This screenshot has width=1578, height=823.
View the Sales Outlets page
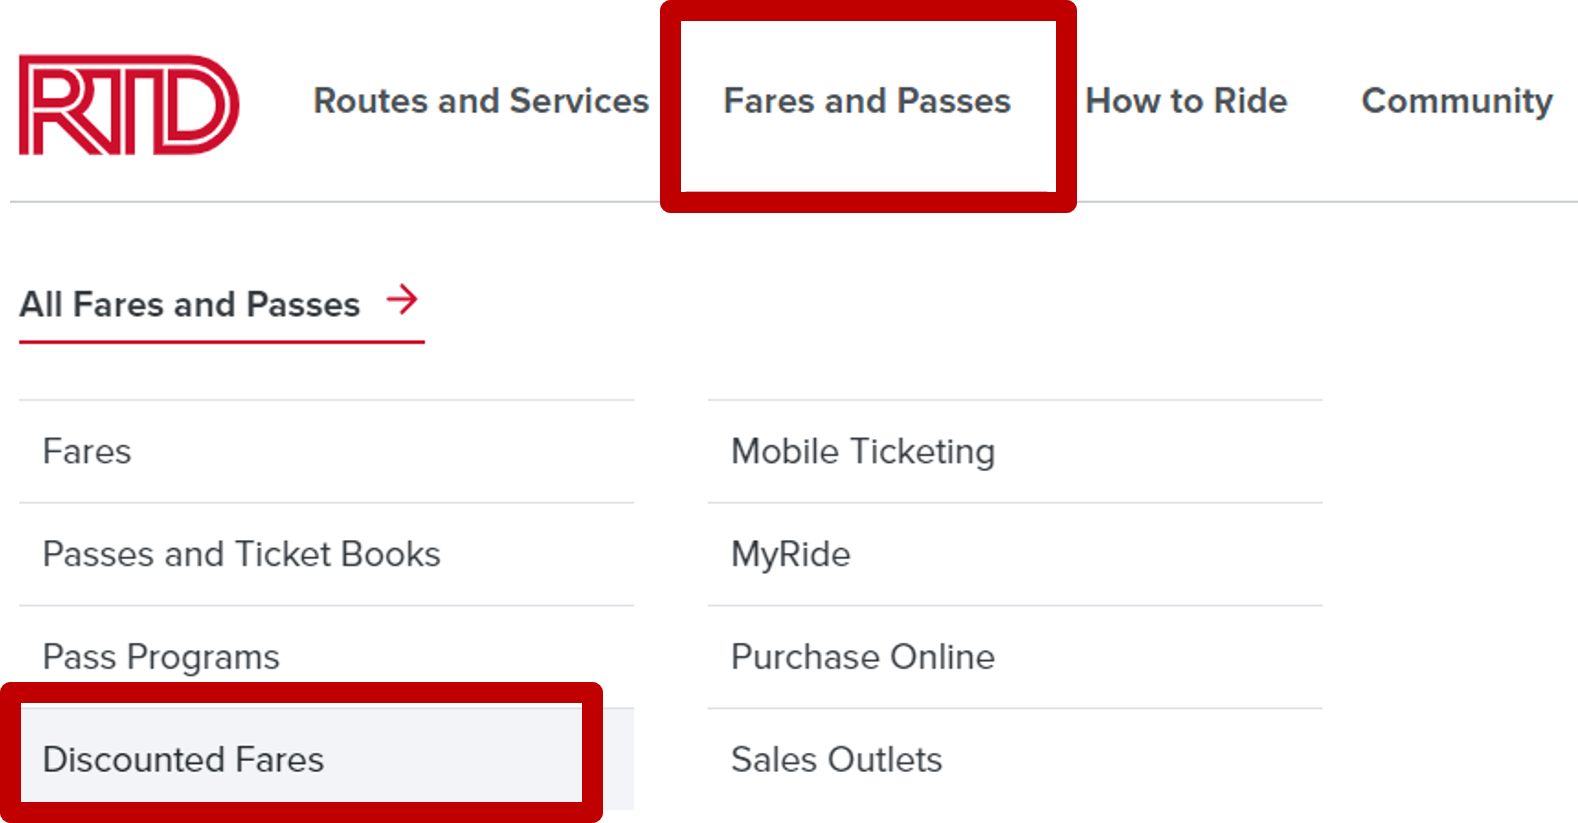coord(836,760)
